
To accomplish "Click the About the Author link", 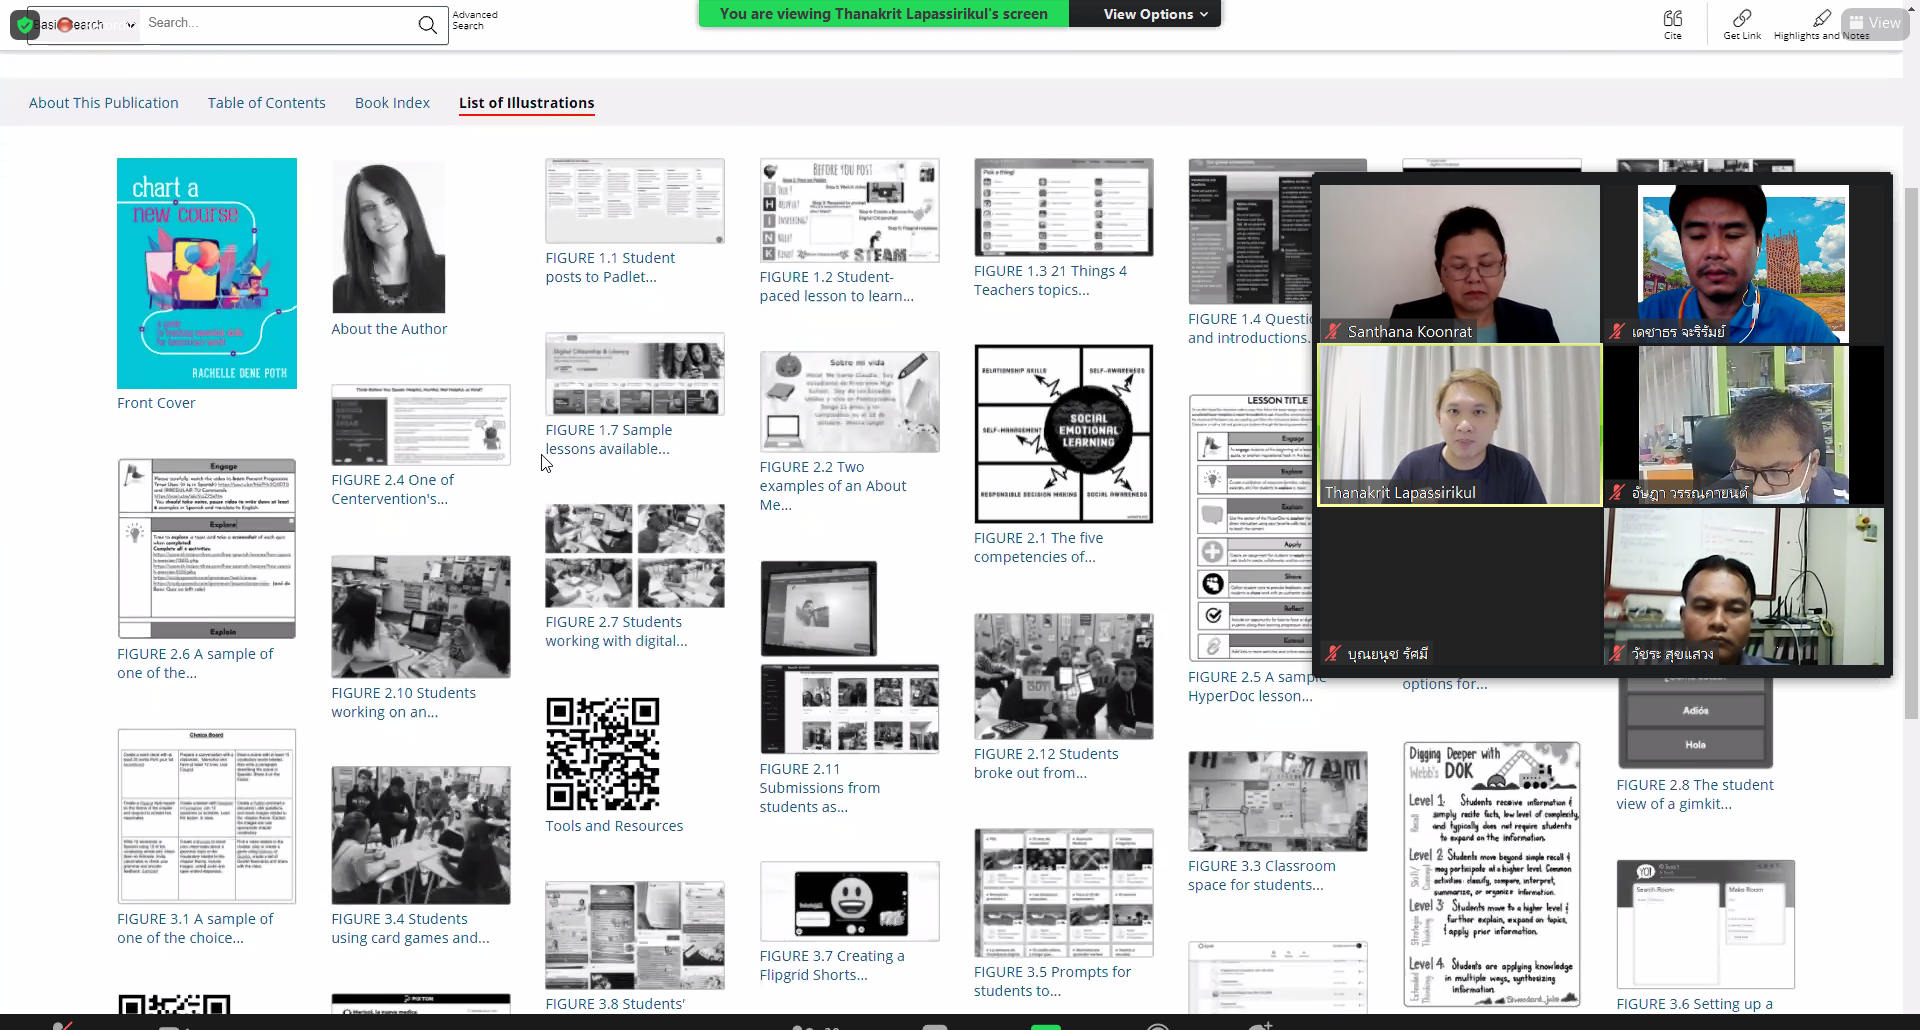I will click(x=389, y=329).
